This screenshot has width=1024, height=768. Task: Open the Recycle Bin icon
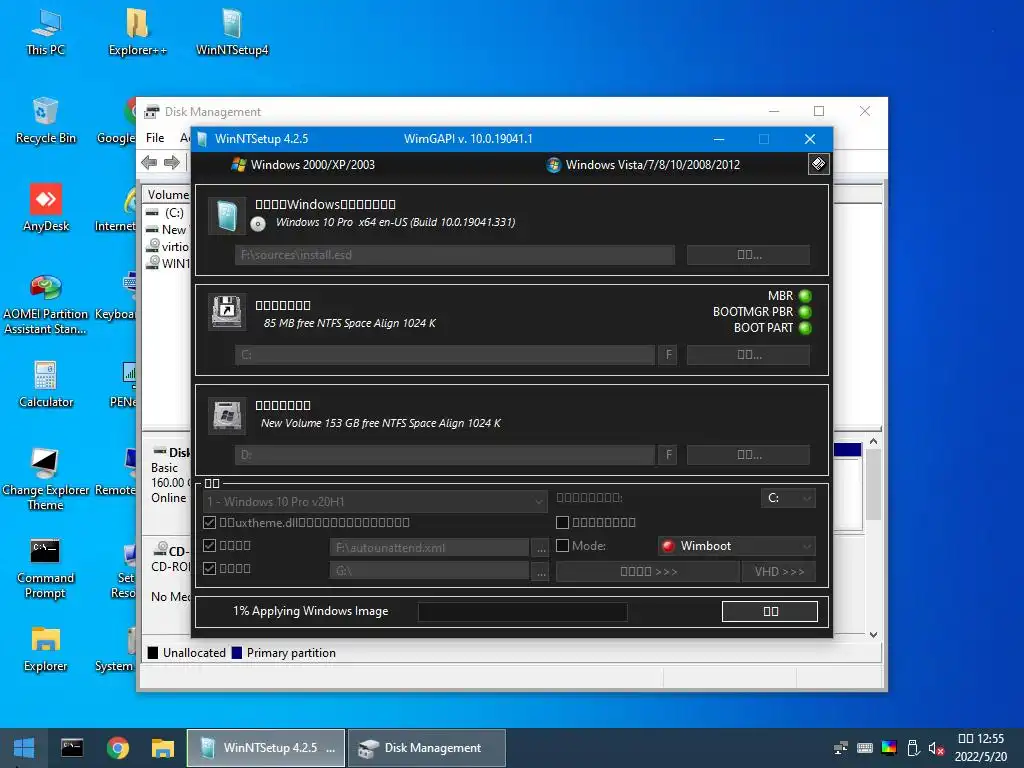[x=46, y=120]
